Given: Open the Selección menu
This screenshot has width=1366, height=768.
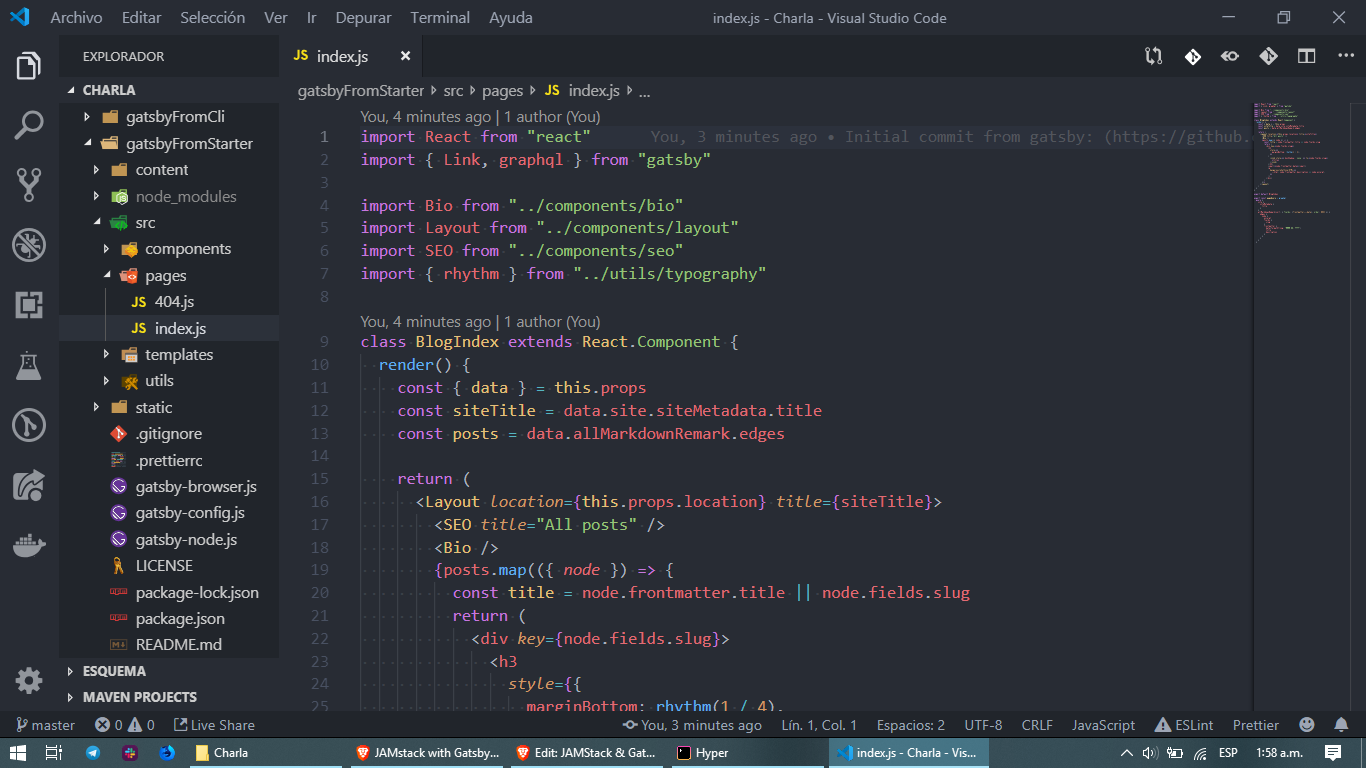Looking at the screenshot, I should tap(212, 18).
